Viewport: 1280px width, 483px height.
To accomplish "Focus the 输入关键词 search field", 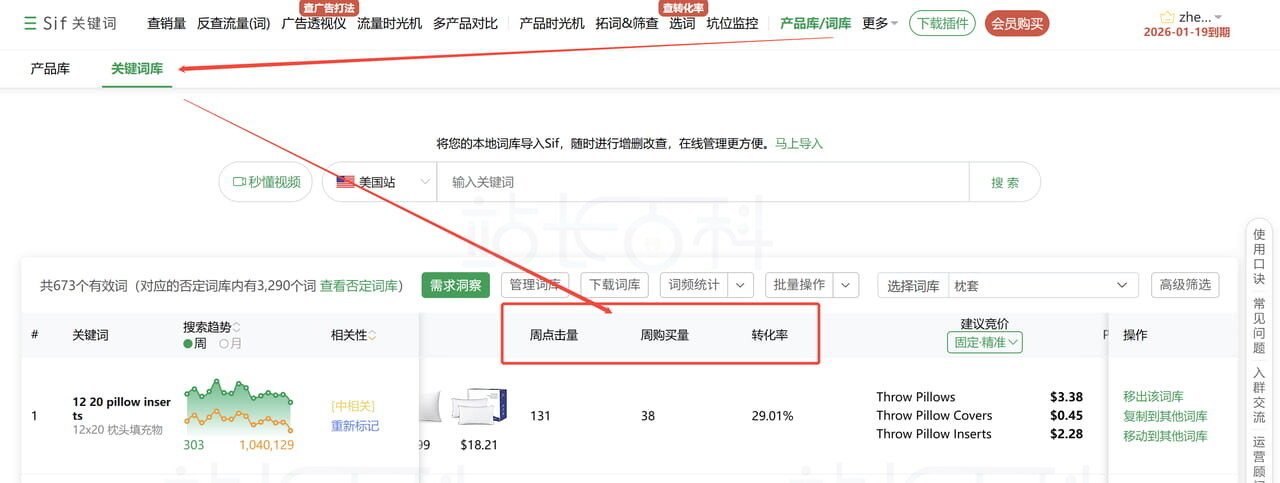I will click(702, 182).
